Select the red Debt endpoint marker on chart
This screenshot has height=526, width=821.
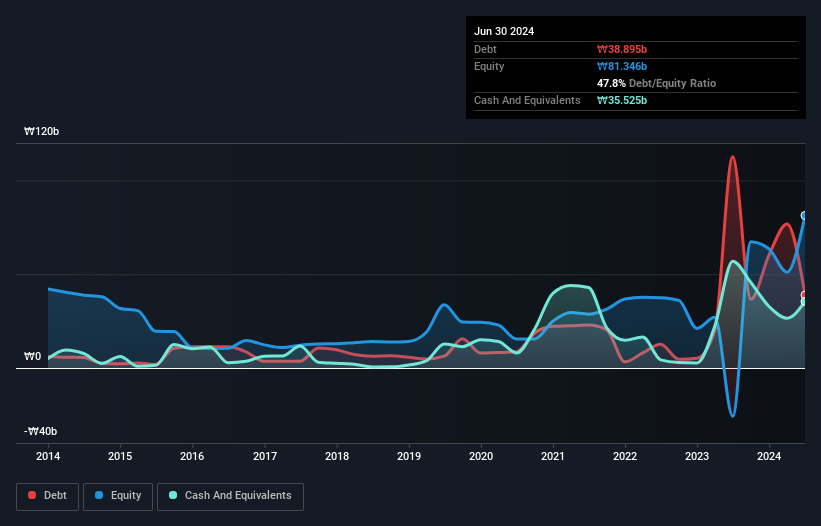804,295
